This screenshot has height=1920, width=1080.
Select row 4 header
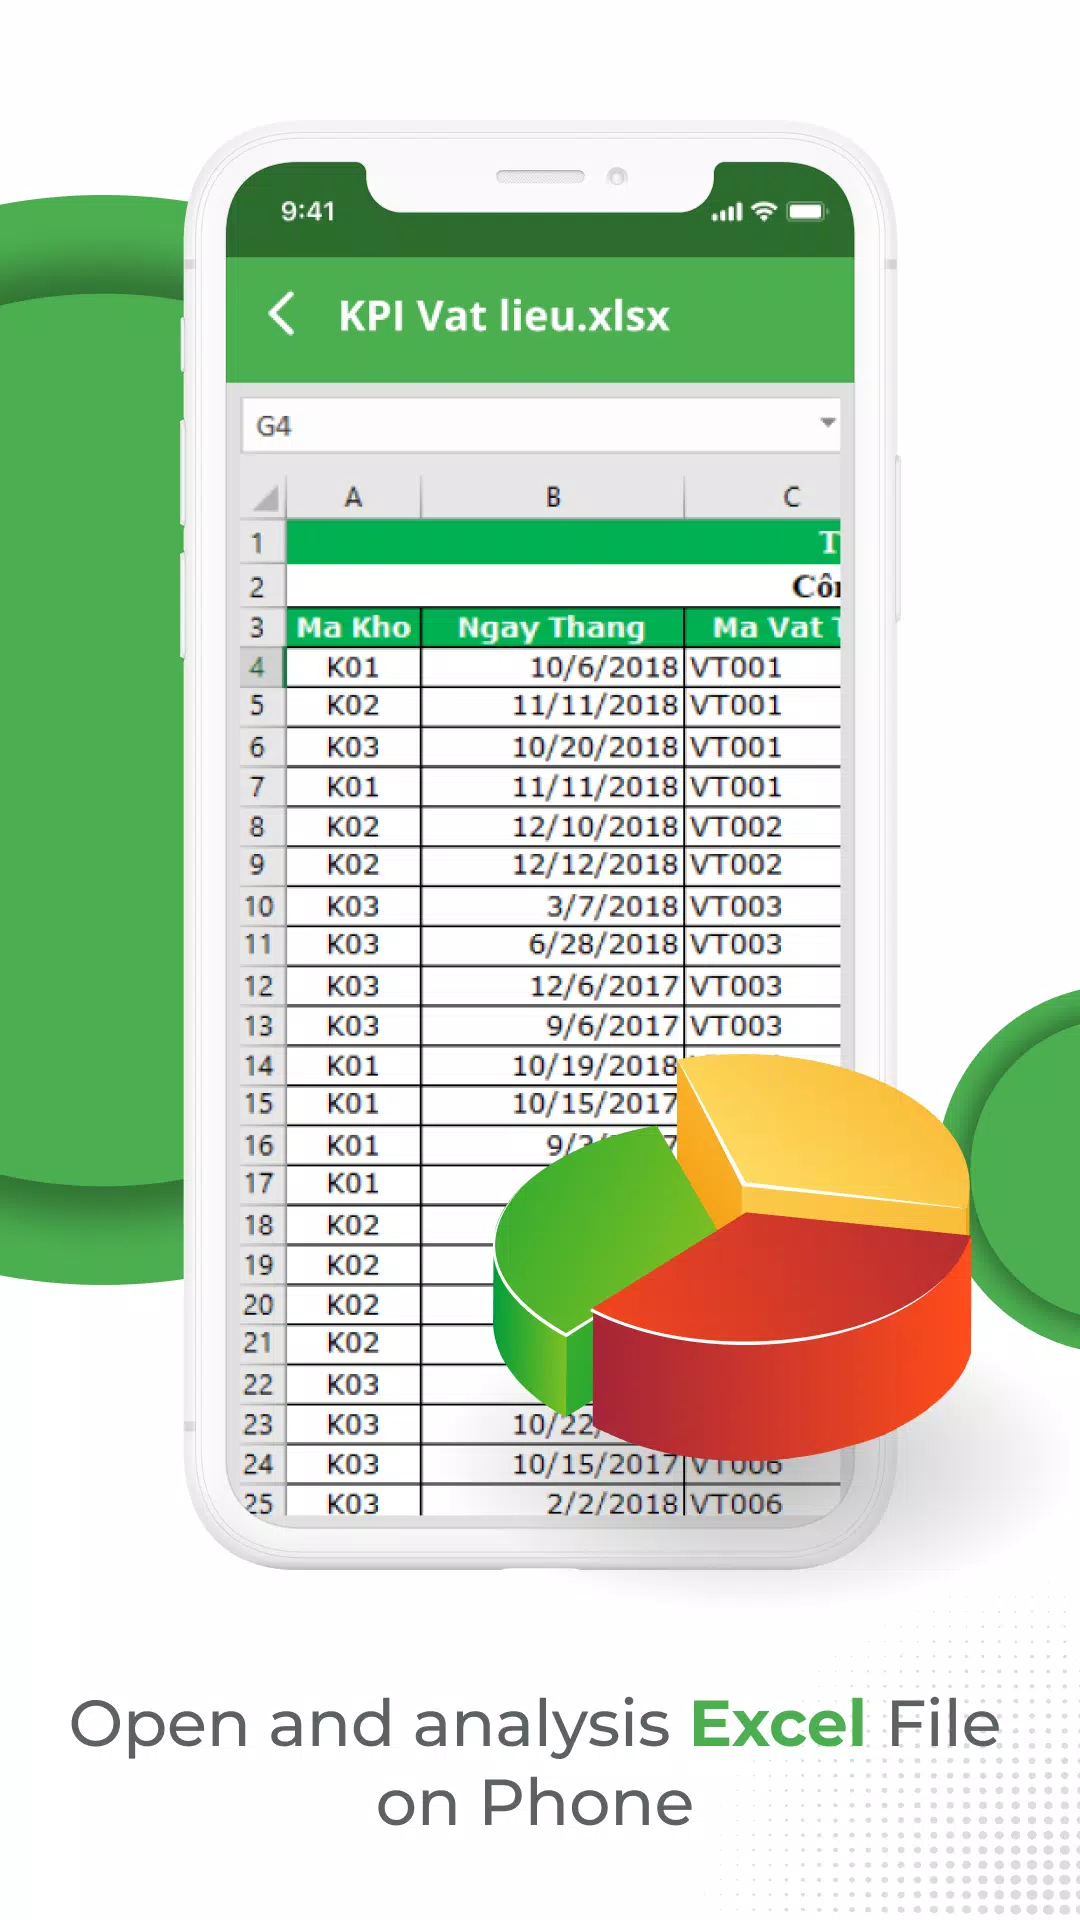[x=263, y=667]
